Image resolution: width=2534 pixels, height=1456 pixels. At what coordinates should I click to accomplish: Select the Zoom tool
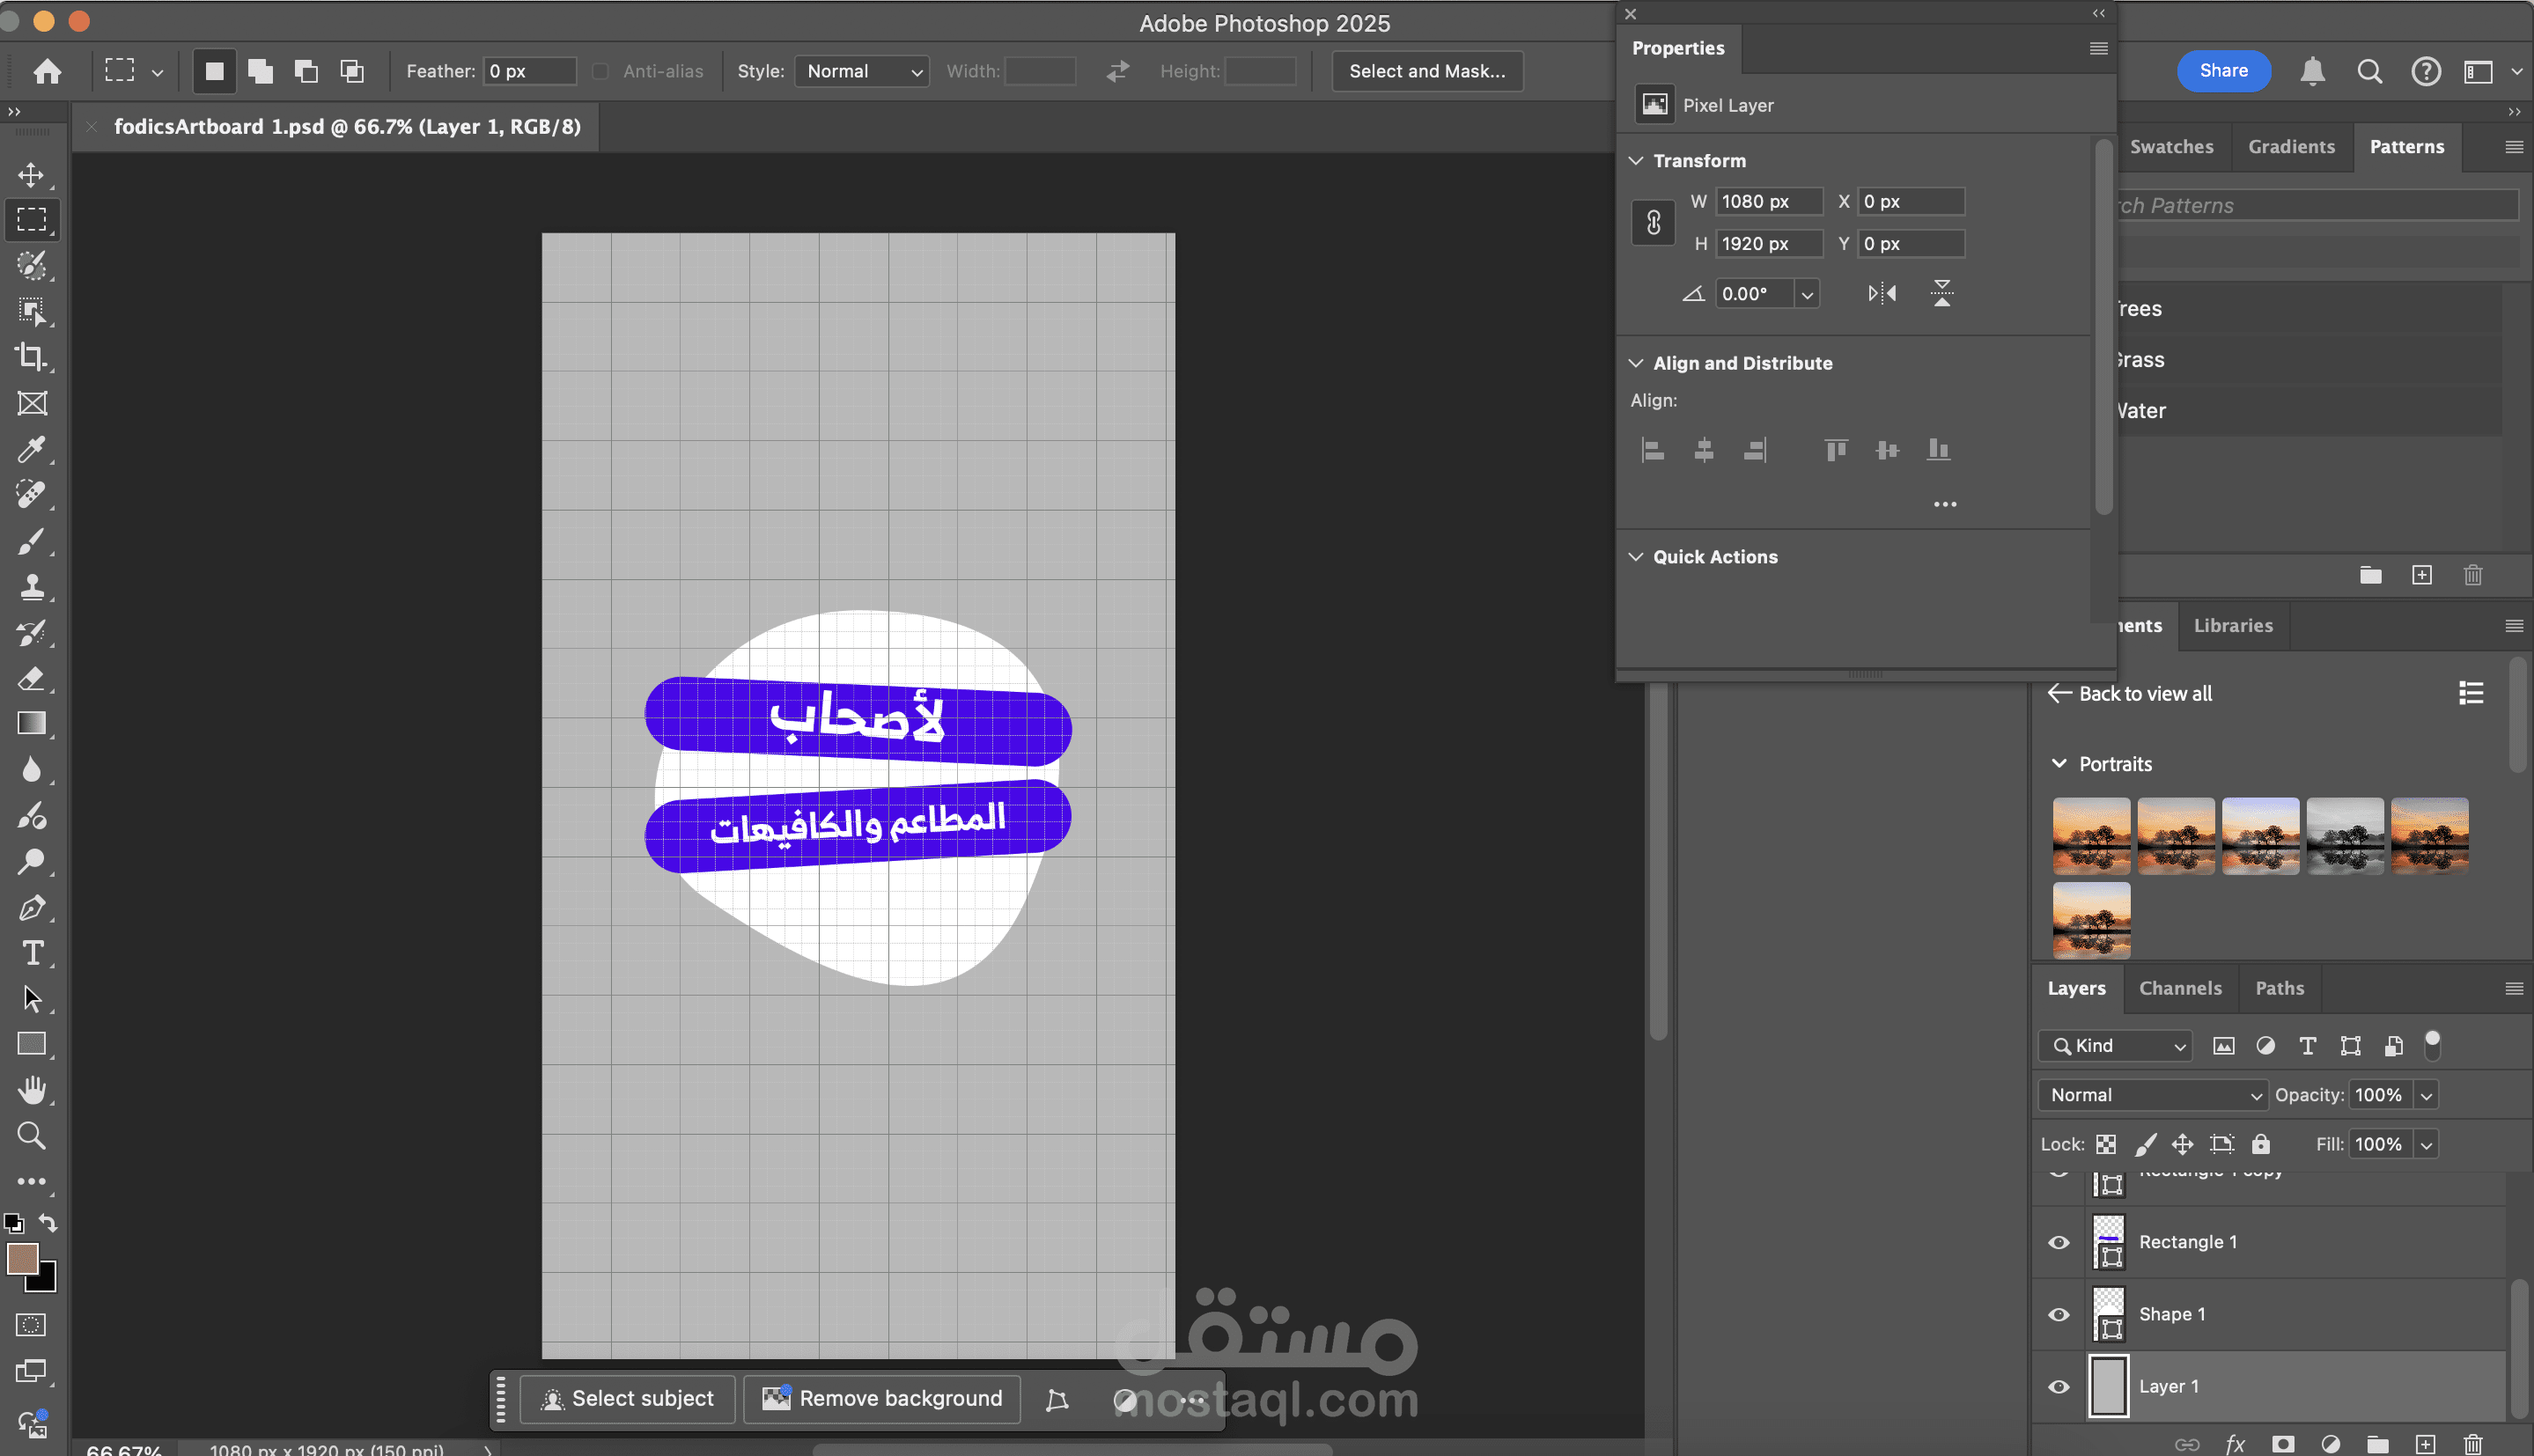(31, 1135)
